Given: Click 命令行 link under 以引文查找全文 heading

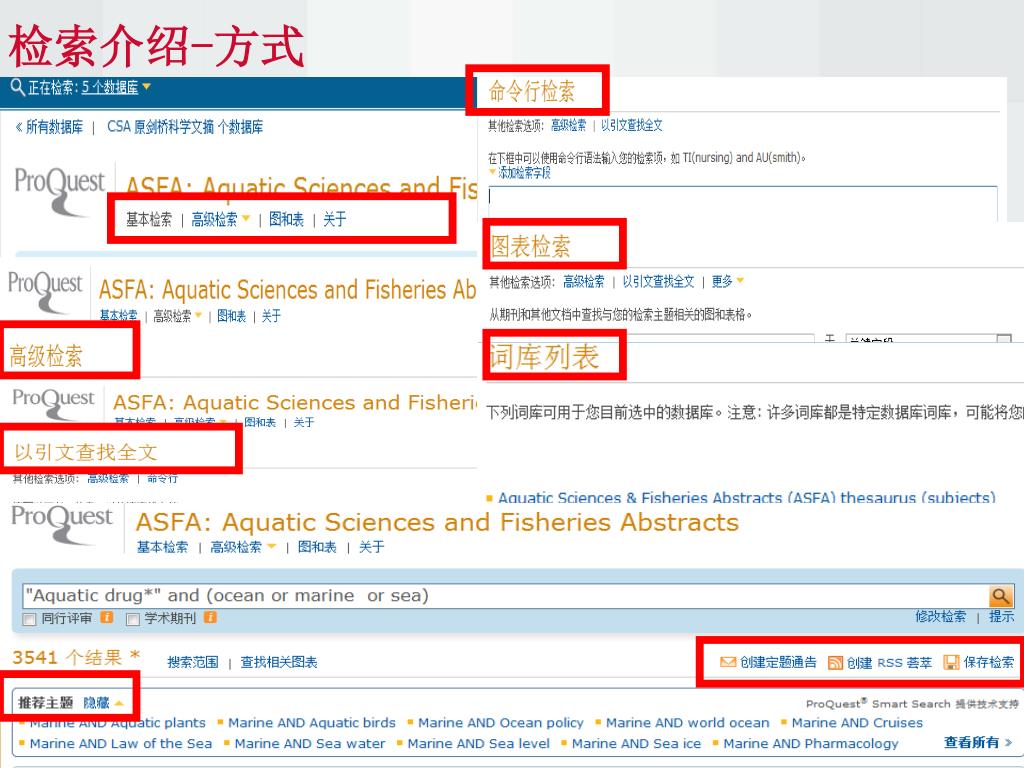Looking at the screenshot, I should tap(162, 479).
